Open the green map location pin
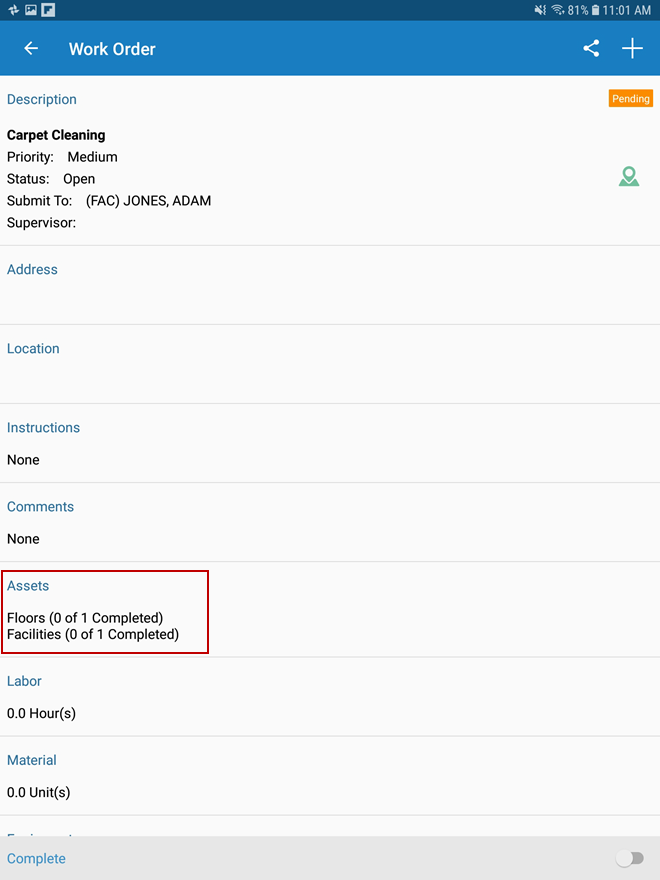 click(628, 178)
